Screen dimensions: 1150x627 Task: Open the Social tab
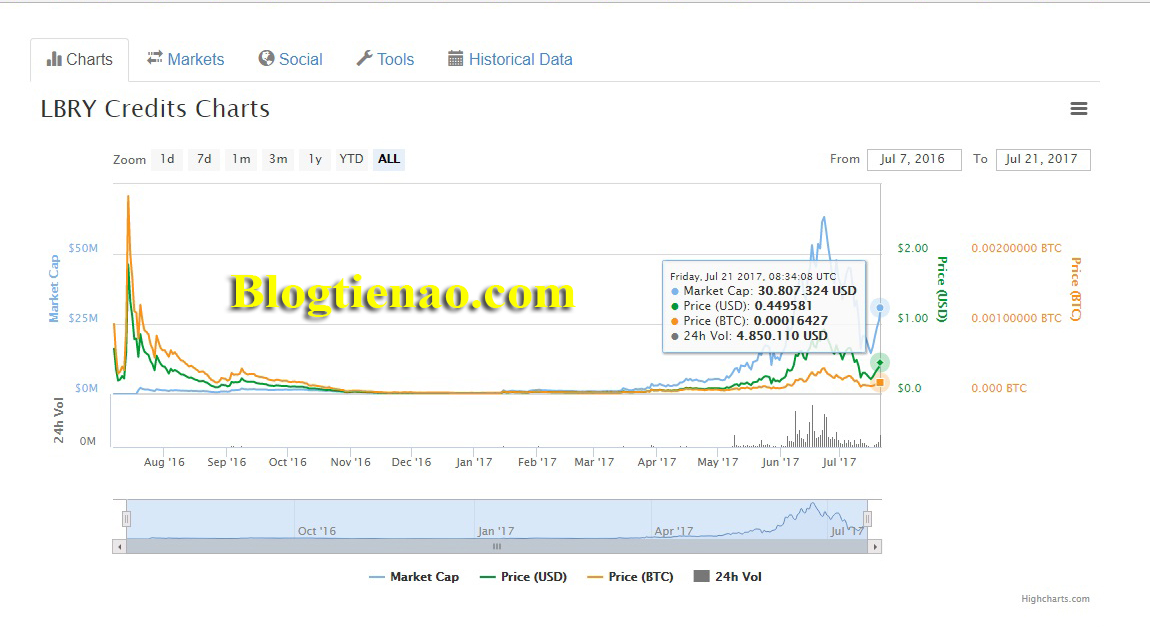(x=290, y=59)
